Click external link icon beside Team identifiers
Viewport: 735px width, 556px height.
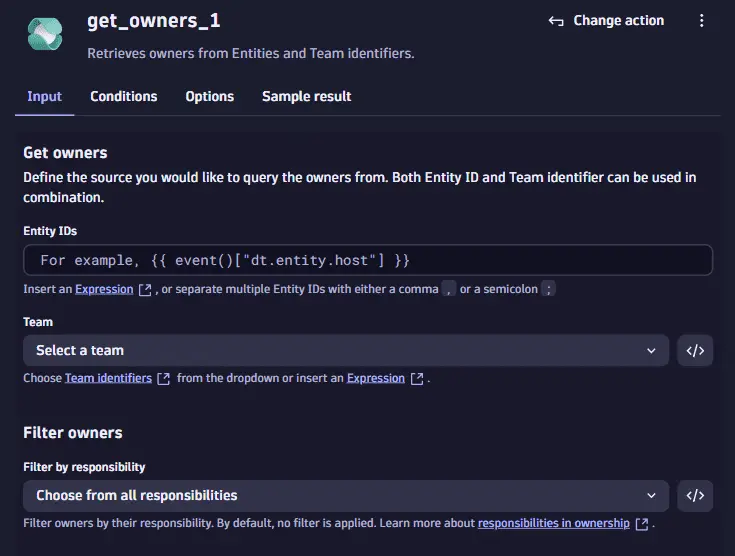[x=164, y=379]
